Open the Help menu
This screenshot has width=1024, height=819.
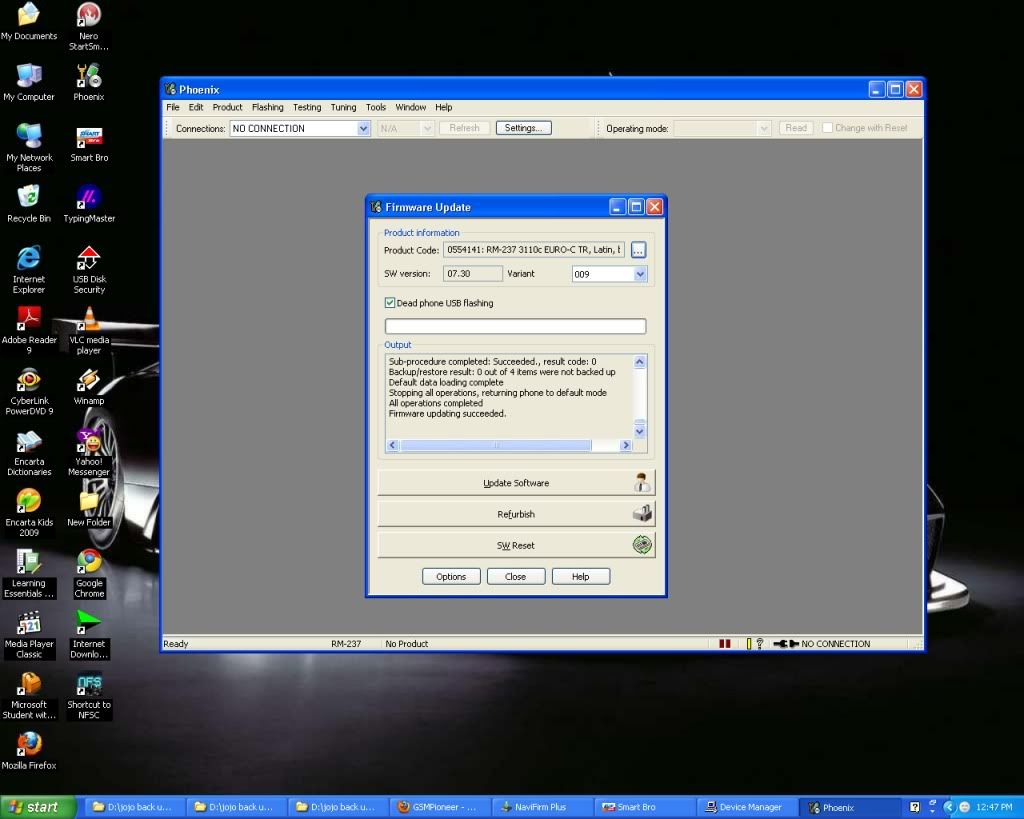[x=443, y=107]
